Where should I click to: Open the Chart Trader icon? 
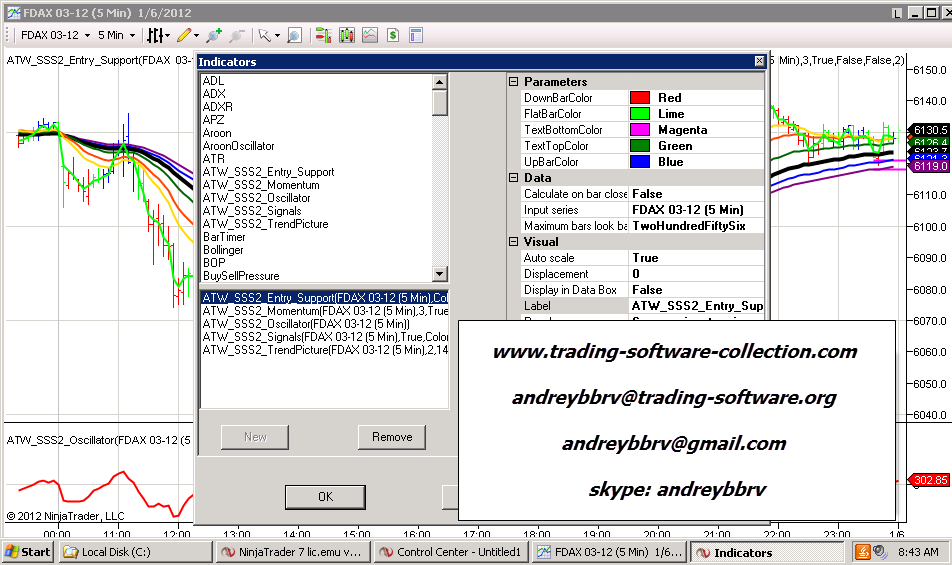tap(323, 35)
